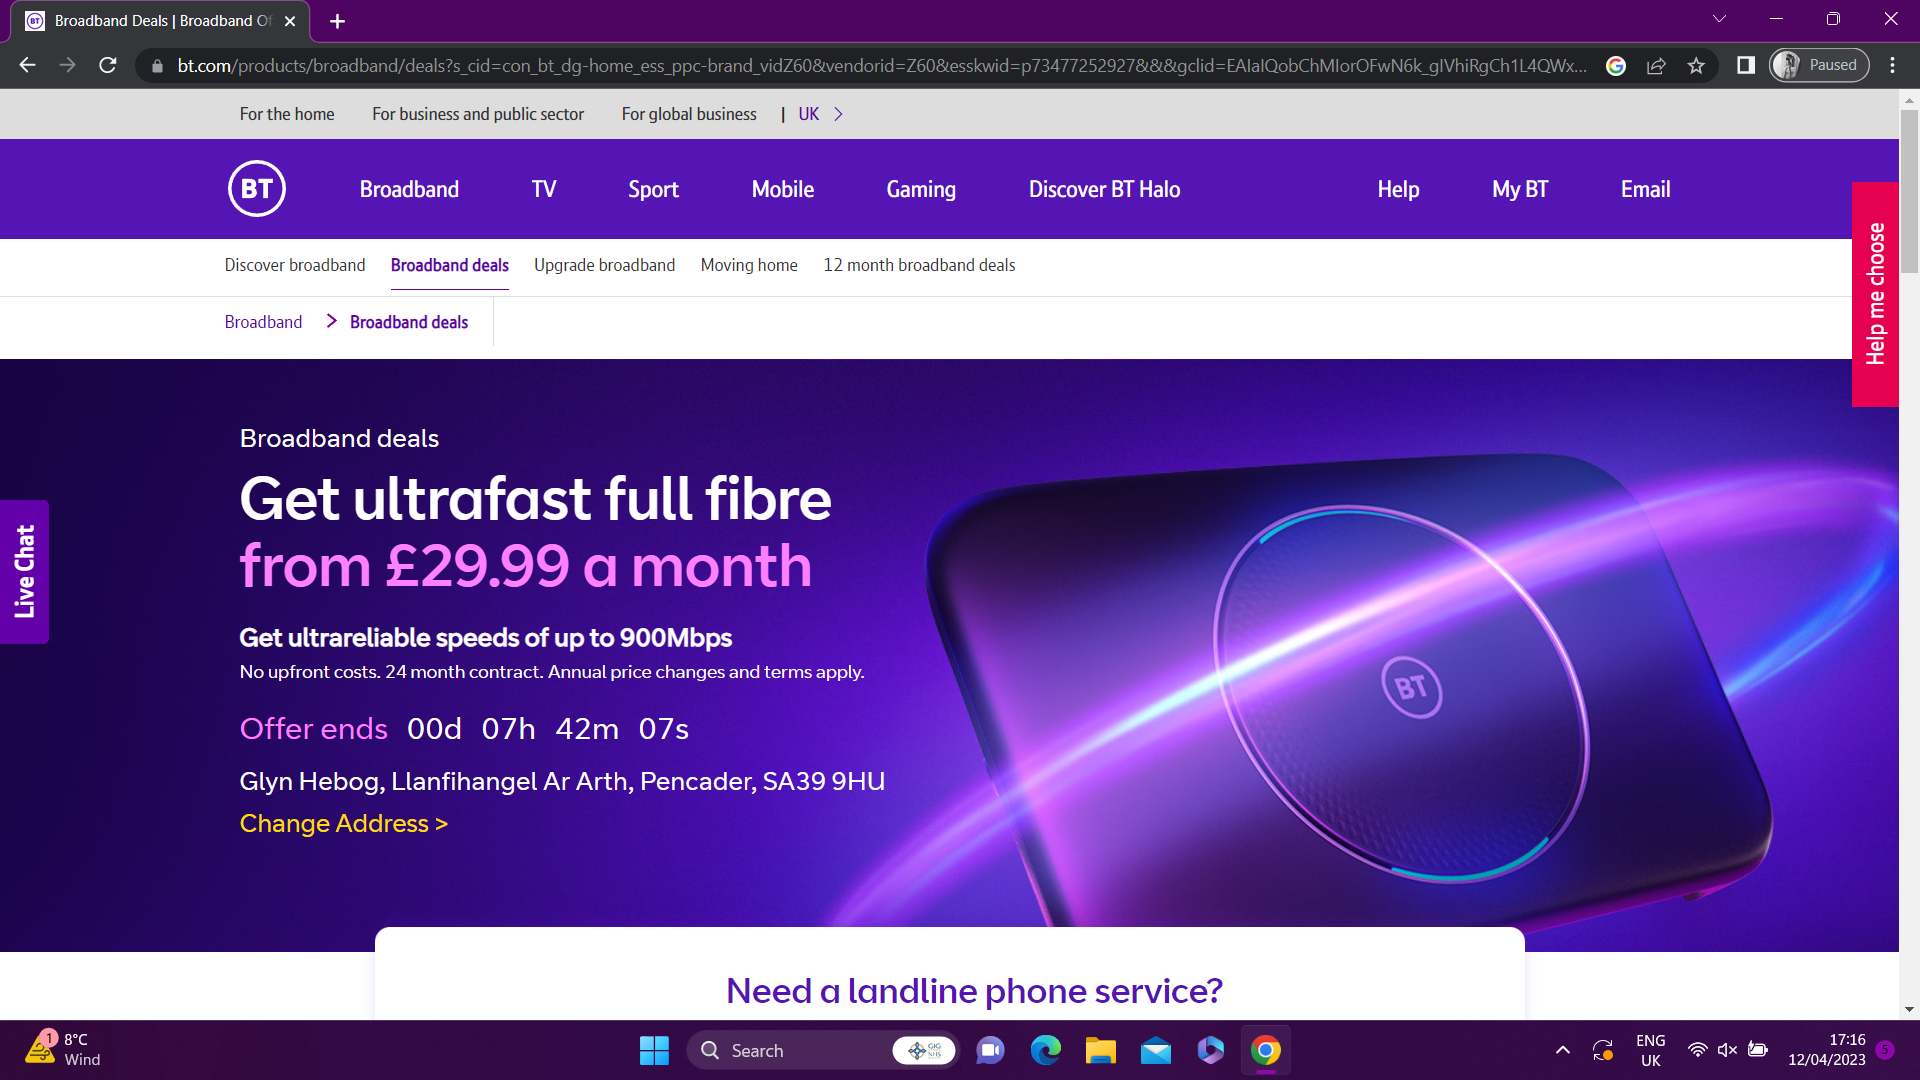Open the Live Chat side tab
1920x1080 pixels.
pyautogui.click(x=24, y=571)
